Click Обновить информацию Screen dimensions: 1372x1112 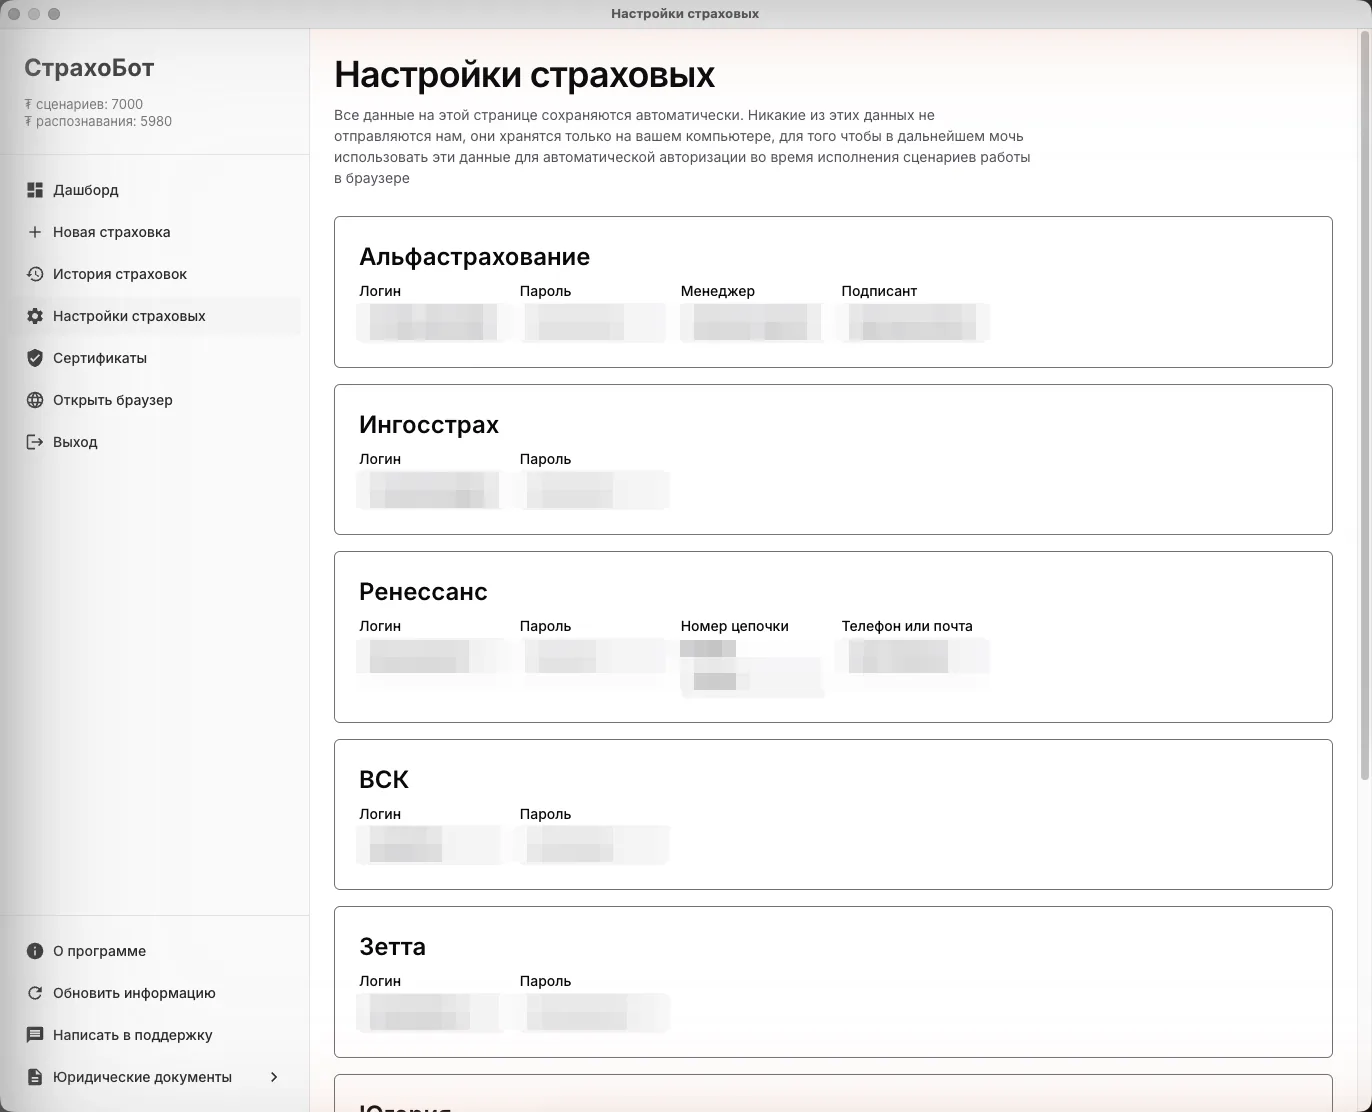155,993
